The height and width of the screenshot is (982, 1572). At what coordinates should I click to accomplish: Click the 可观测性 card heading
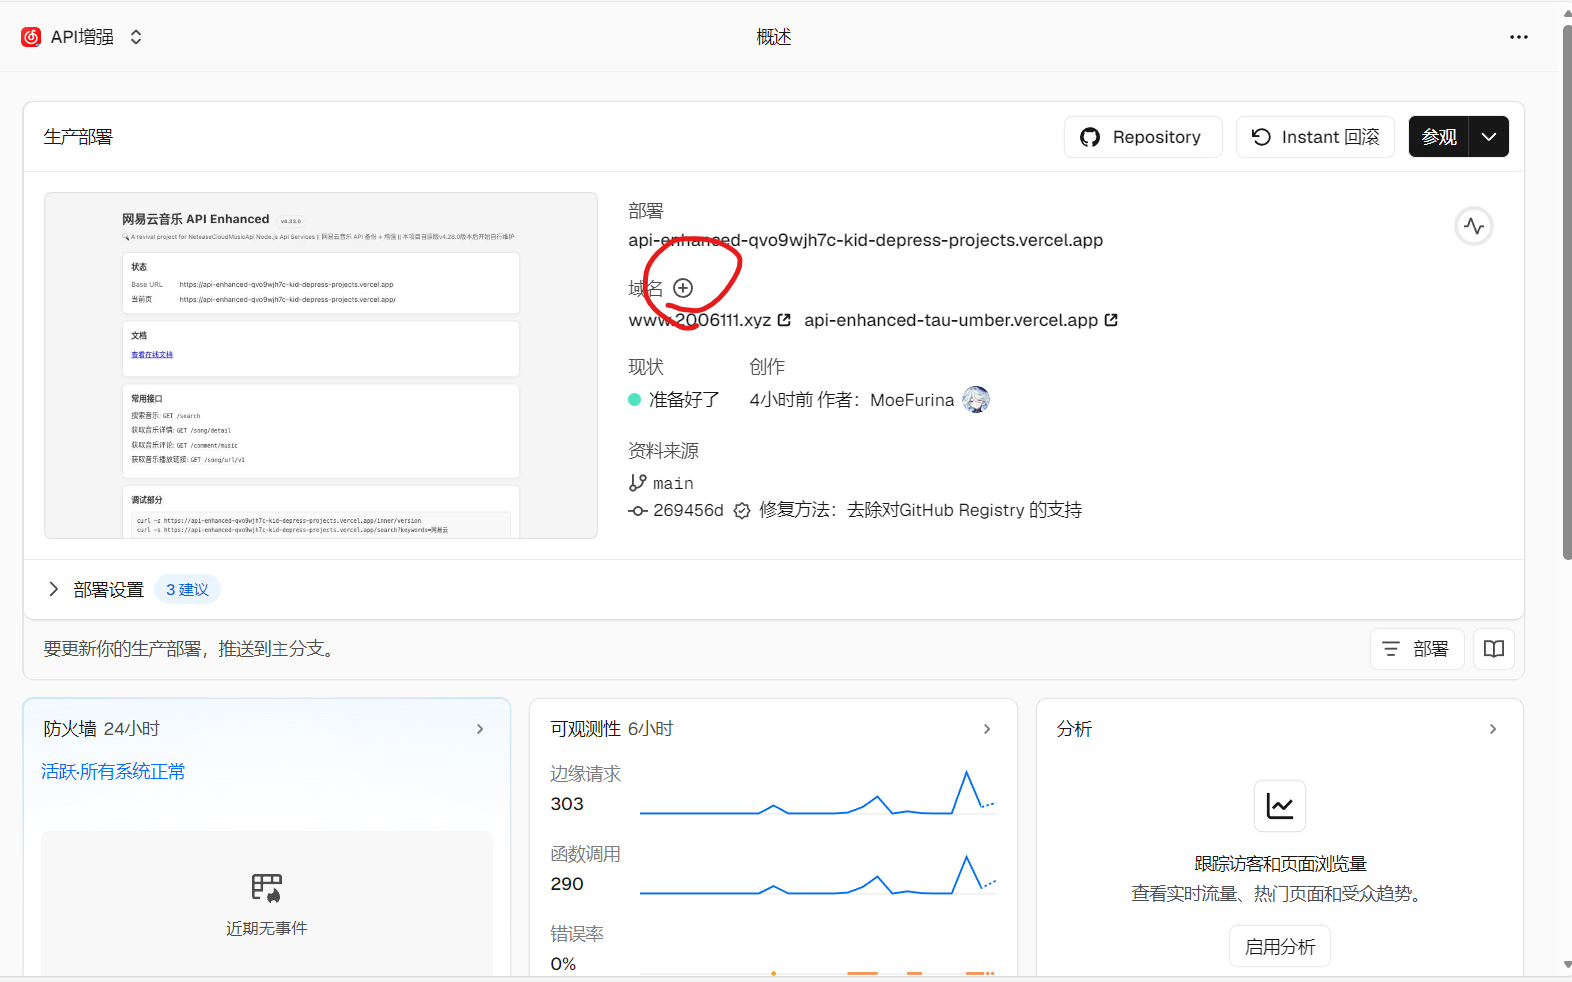585,729
